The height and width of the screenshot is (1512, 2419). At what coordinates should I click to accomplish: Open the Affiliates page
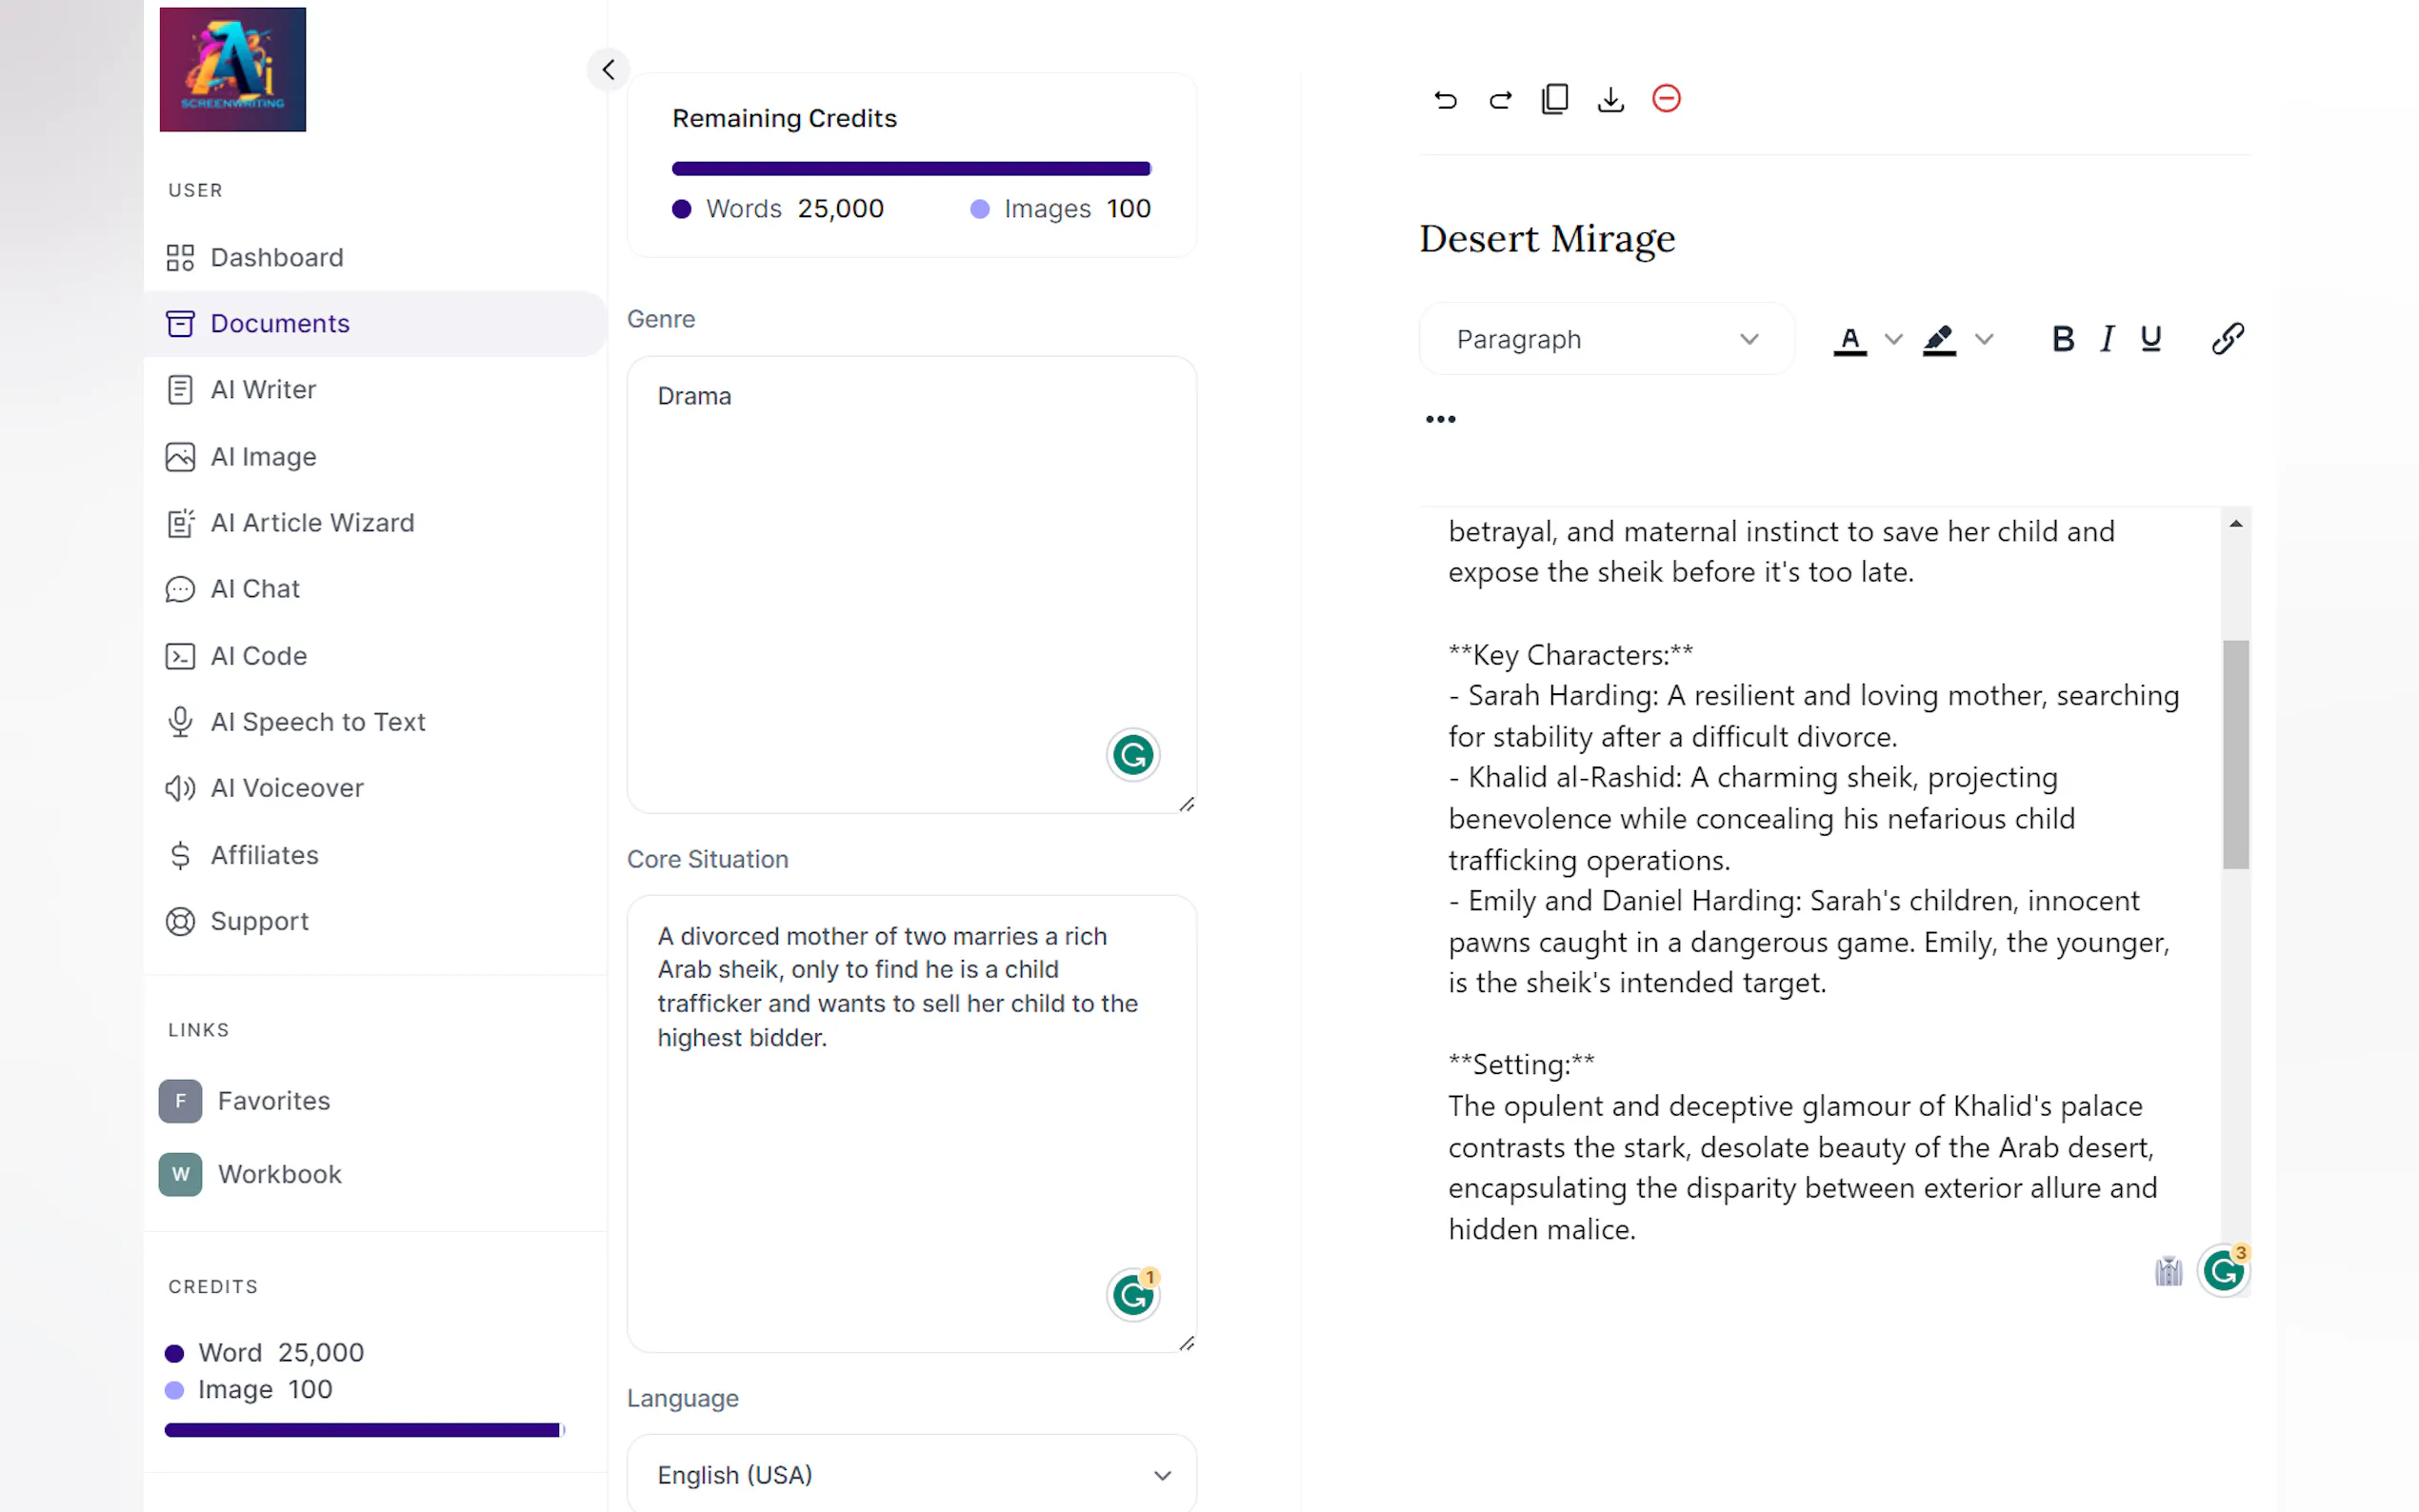click(263, 855)
